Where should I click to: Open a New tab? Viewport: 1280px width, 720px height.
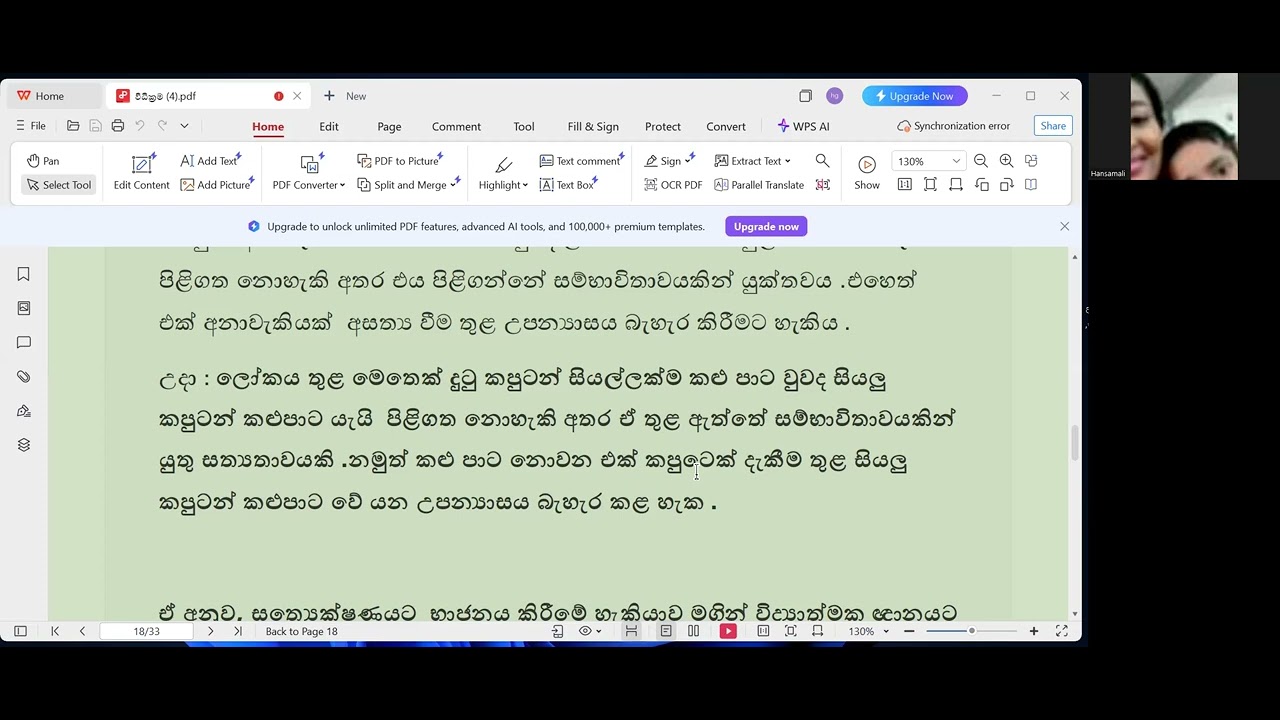coord(345,96)
